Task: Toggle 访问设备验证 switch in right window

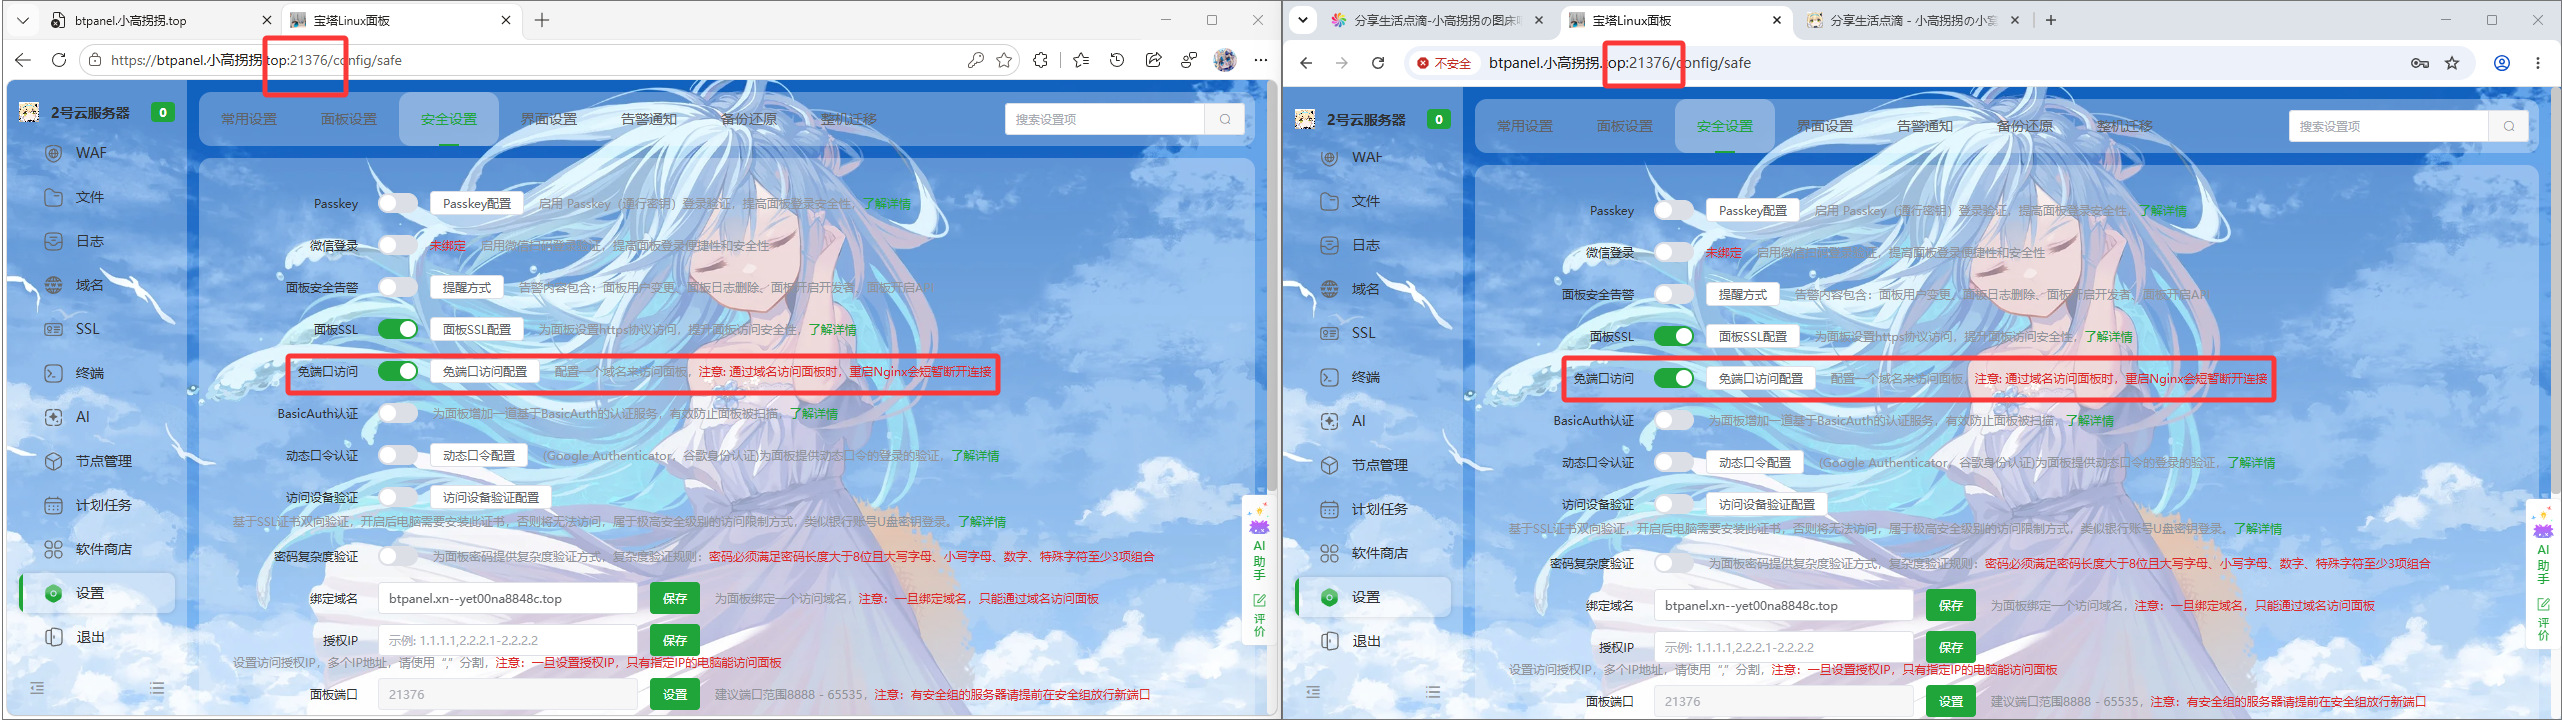Action: pyautogui.click(x=1674, y=504)
